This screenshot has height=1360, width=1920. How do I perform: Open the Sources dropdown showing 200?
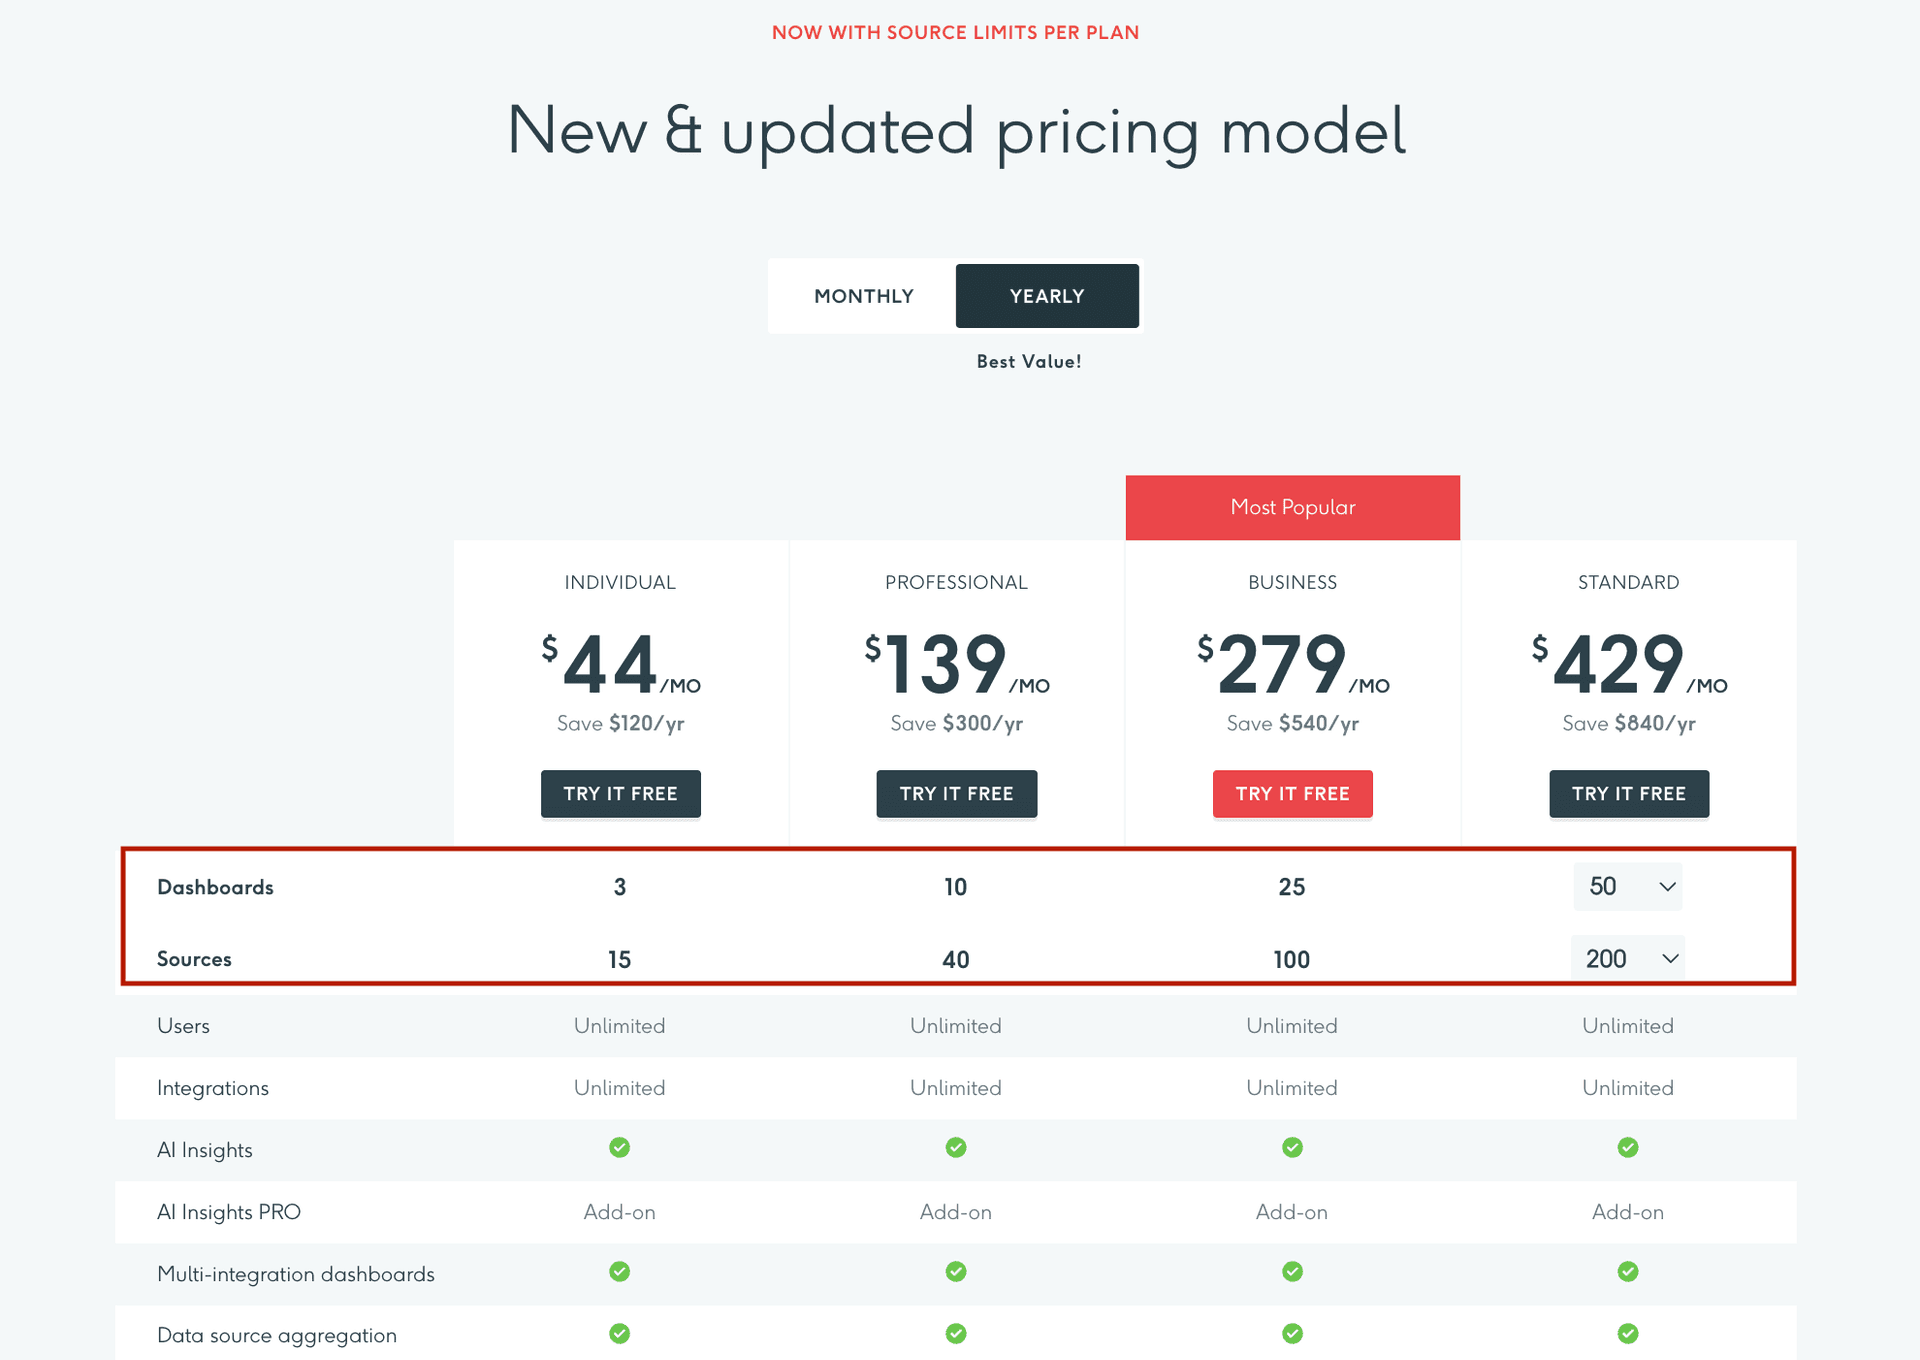click(x=1627, y=958)
